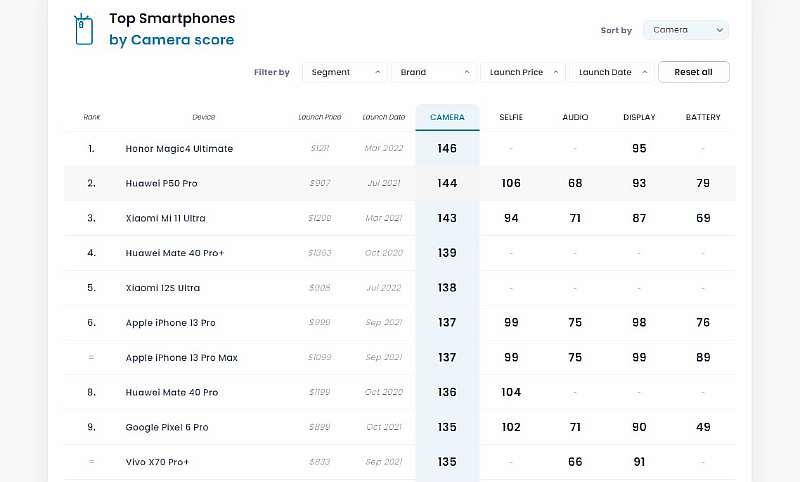Image resolution: width=800 pixels, height=482 pixels.
Task: Open the Sort by Camera dropdown
Action: click(x=685, y=30)
